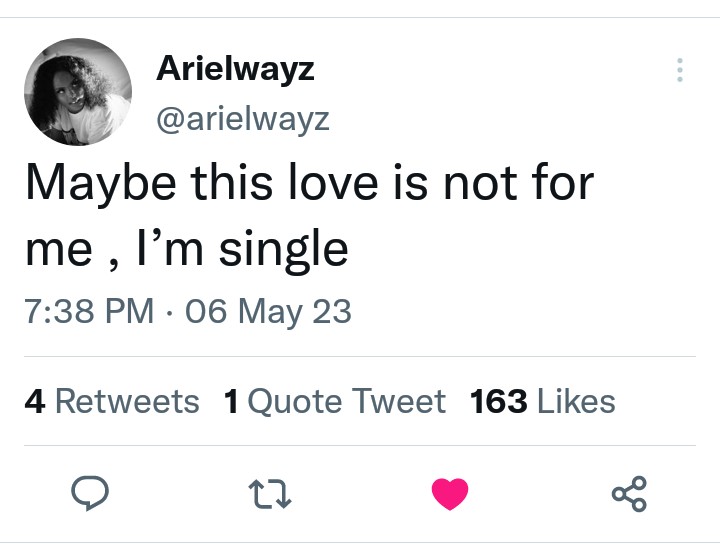Click the number 163 in likes count
Viewport: 720px width, 544px height.
coord(498,402)
